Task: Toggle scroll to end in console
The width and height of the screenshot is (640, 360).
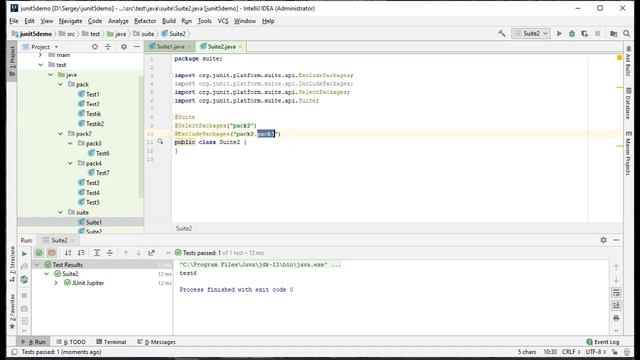Action: pyautogui.click(x=616, y=305)
